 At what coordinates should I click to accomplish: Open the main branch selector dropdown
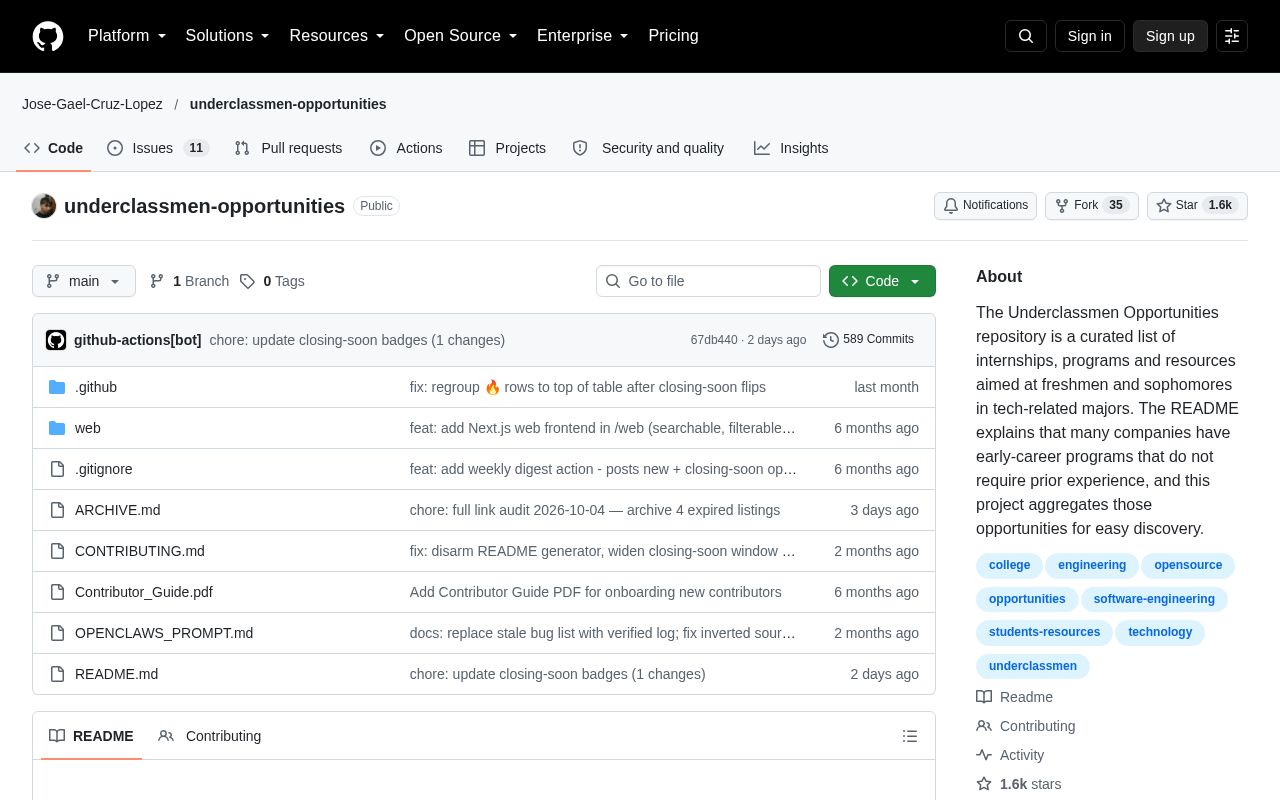tap(84, 281)
